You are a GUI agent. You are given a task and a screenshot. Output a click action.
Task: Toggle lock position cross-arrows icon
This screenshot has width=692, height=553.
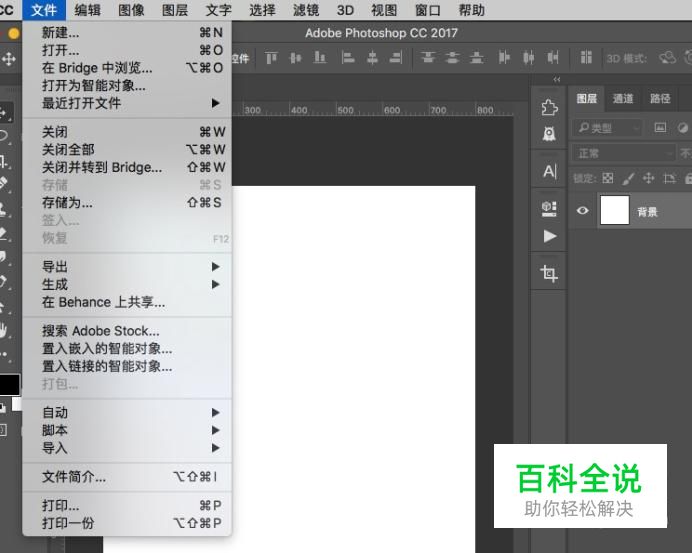[x=648, y=178]
